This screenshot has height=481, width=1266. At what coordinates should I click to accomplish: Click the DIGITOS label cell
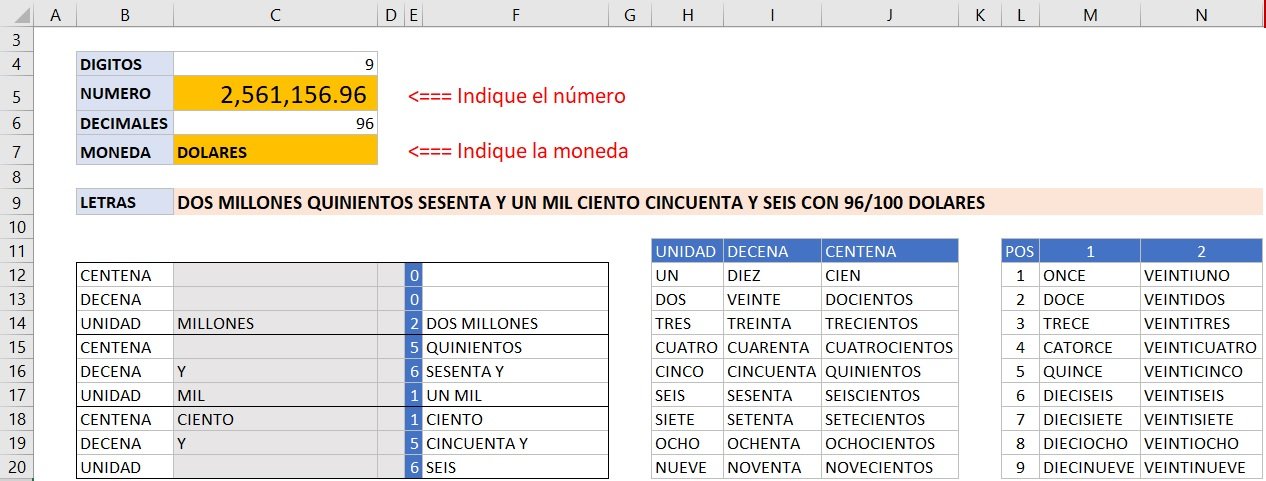[x=125, y=65]
